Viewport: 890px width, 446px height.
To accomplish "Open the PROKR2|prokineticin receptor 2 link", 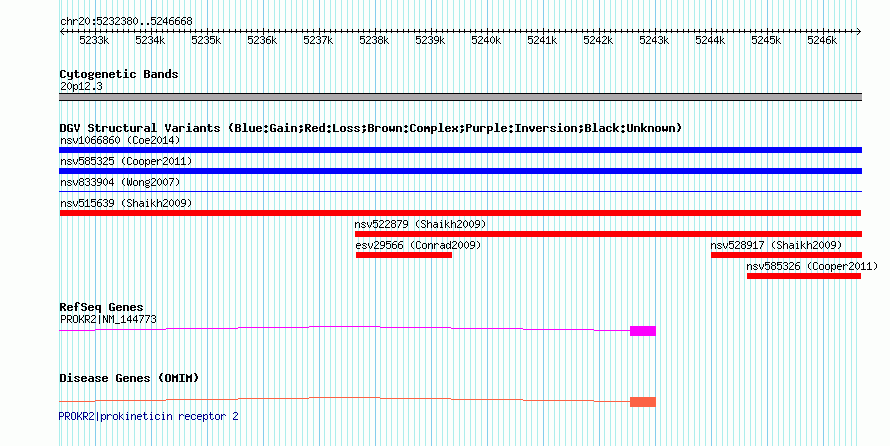I will tap(149, 416).
